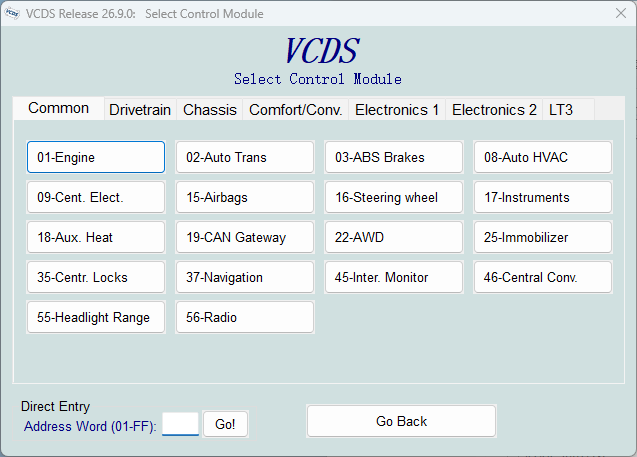637x457 pixels.
Task: Open the 25-Immobilizer module
Action: pyautogui.click(x=543, y=237)
